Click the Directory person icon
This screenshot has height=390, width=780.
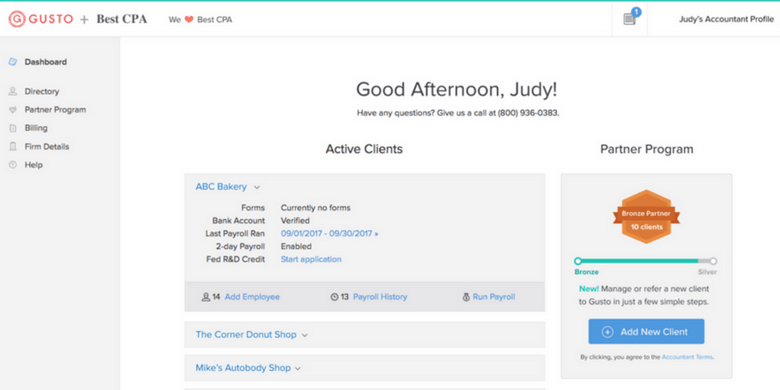[x=13, y=92]
